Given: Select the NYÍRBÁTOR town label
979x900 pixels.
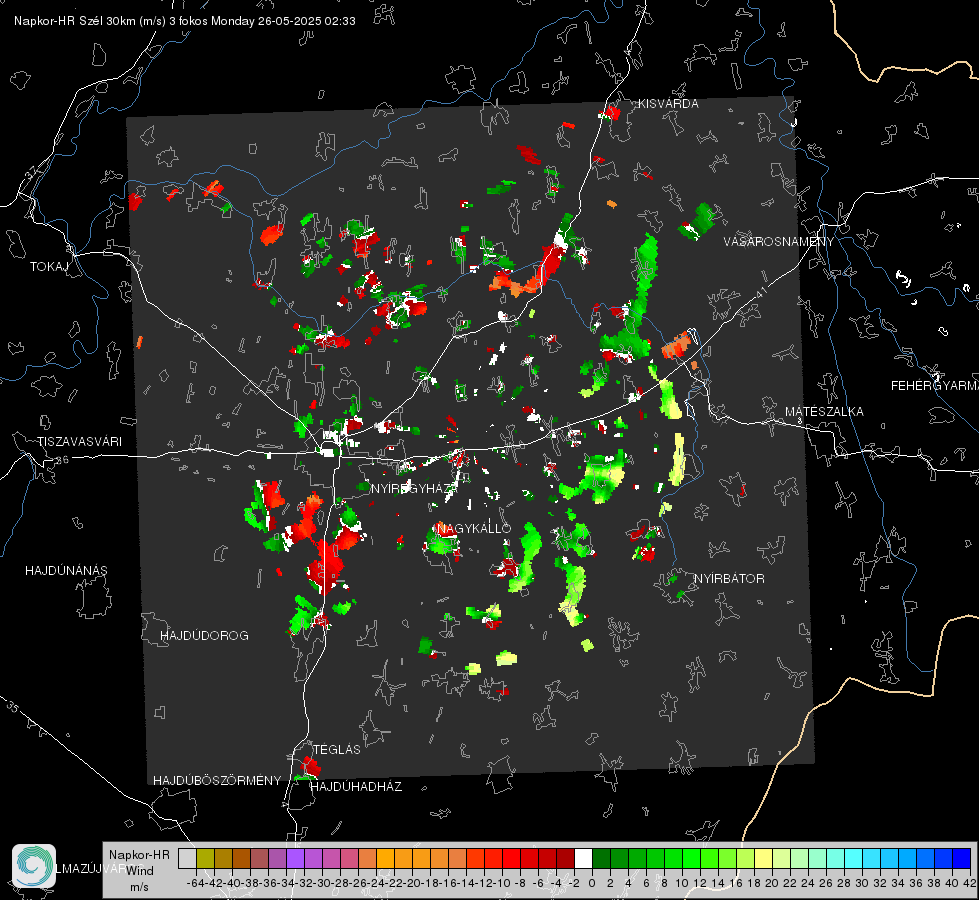Looking at the screenshot, I should pyautogui.click(x=729, y=578).
